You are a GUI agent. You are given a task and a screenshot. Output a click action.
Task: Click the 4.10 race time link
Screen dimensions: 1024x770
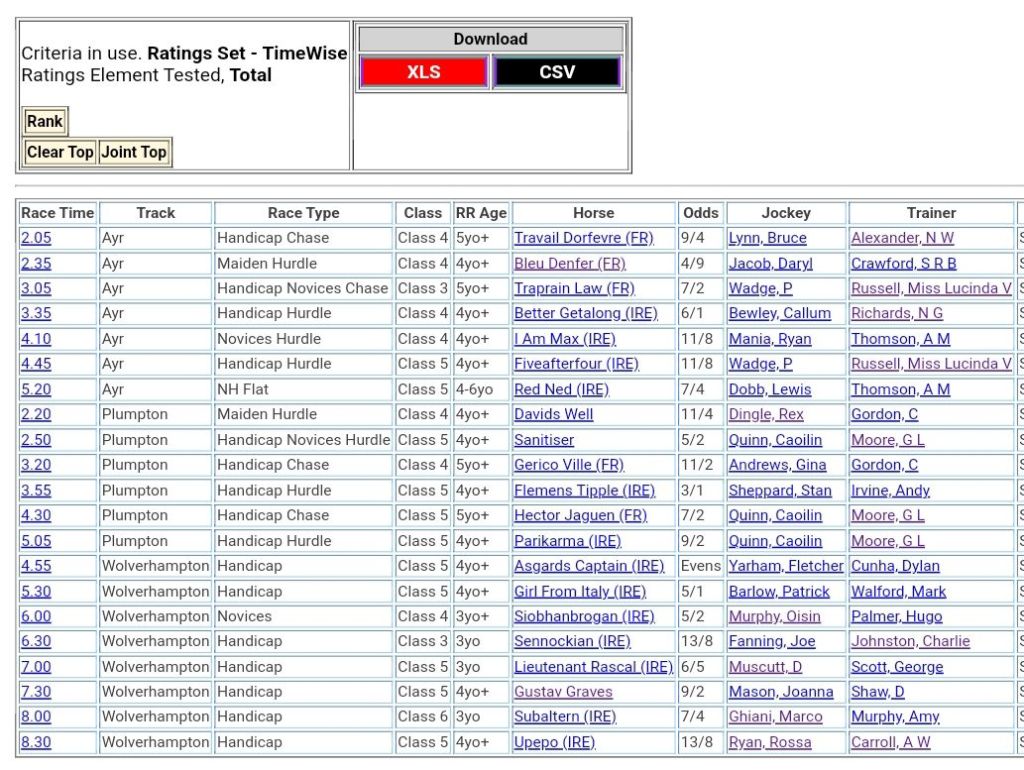36,339
